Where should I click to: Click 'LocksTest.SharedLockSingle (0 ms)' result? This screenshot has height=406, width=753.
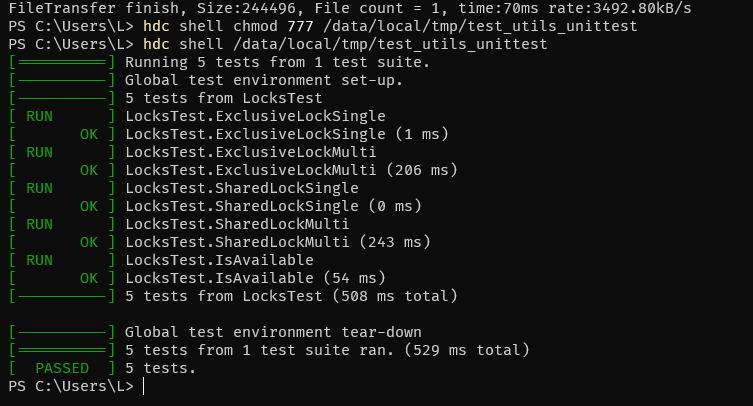pyautogui.click(x=273, y=206)
